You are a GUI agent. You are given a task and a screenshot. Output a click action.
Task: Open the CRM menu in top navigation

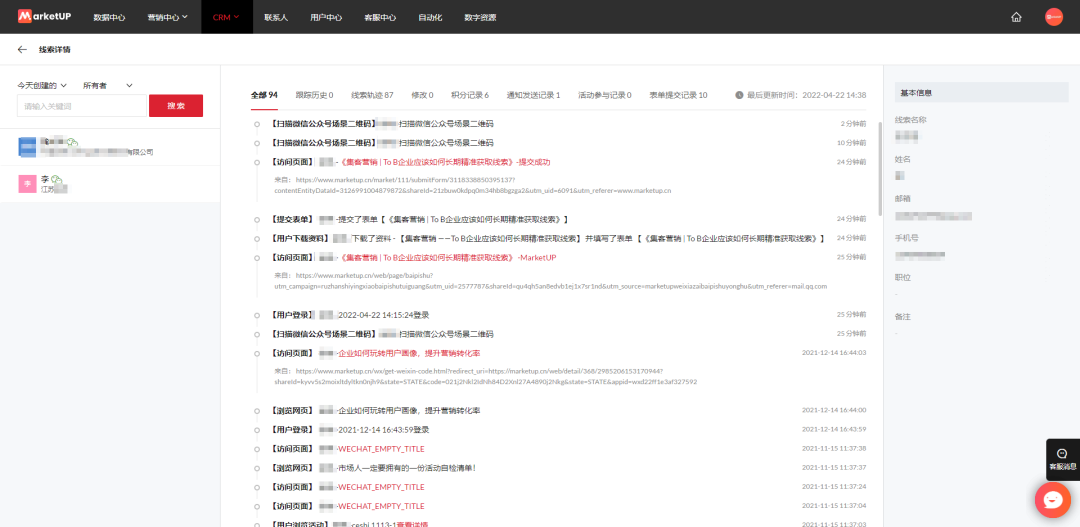pyautogui.click(x=226, y=17)
